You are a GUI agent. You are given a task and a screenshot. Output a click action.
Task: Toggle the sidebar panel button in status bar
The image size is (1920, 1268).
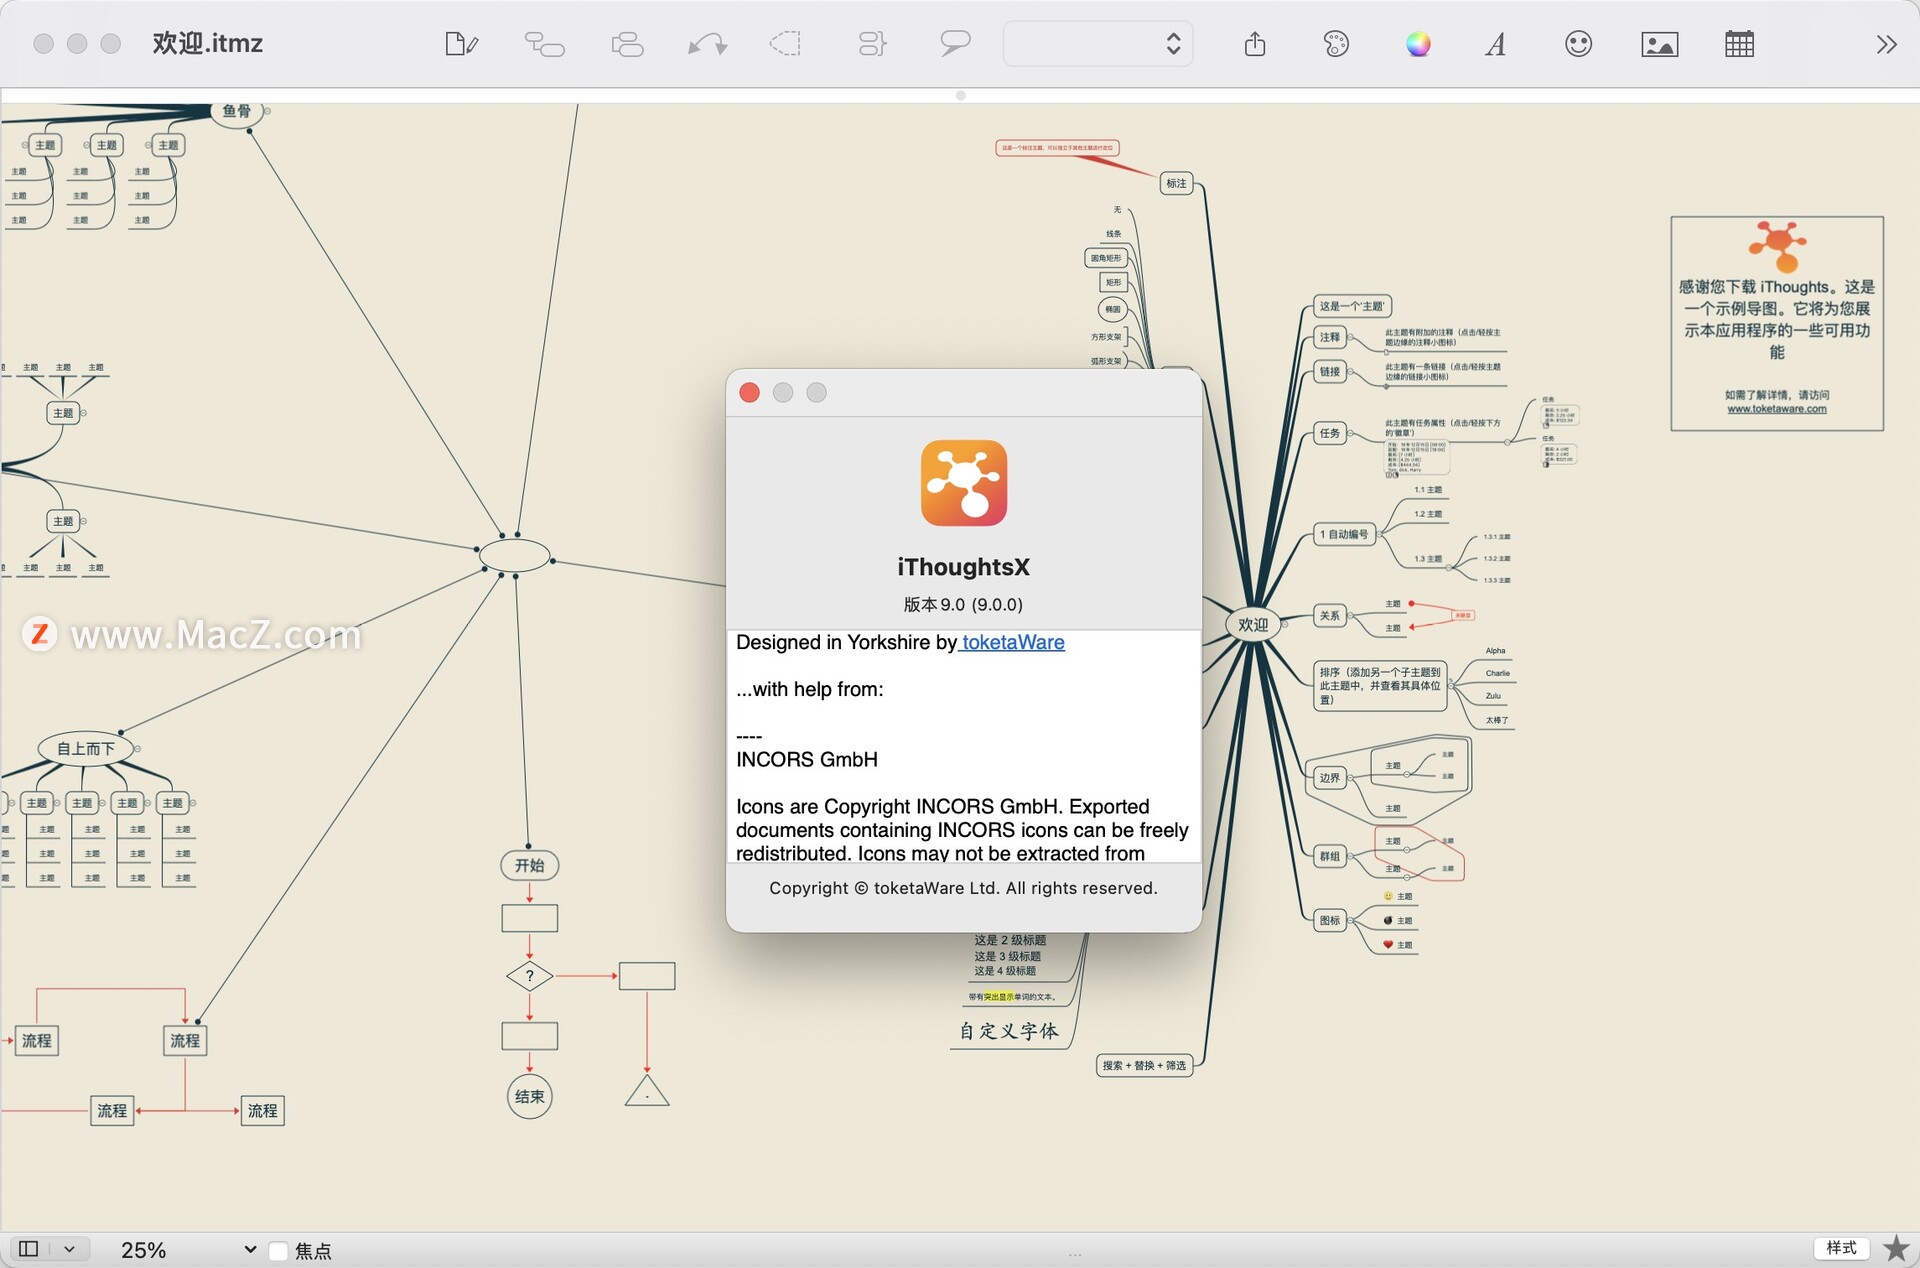(x=29, y=1248)
